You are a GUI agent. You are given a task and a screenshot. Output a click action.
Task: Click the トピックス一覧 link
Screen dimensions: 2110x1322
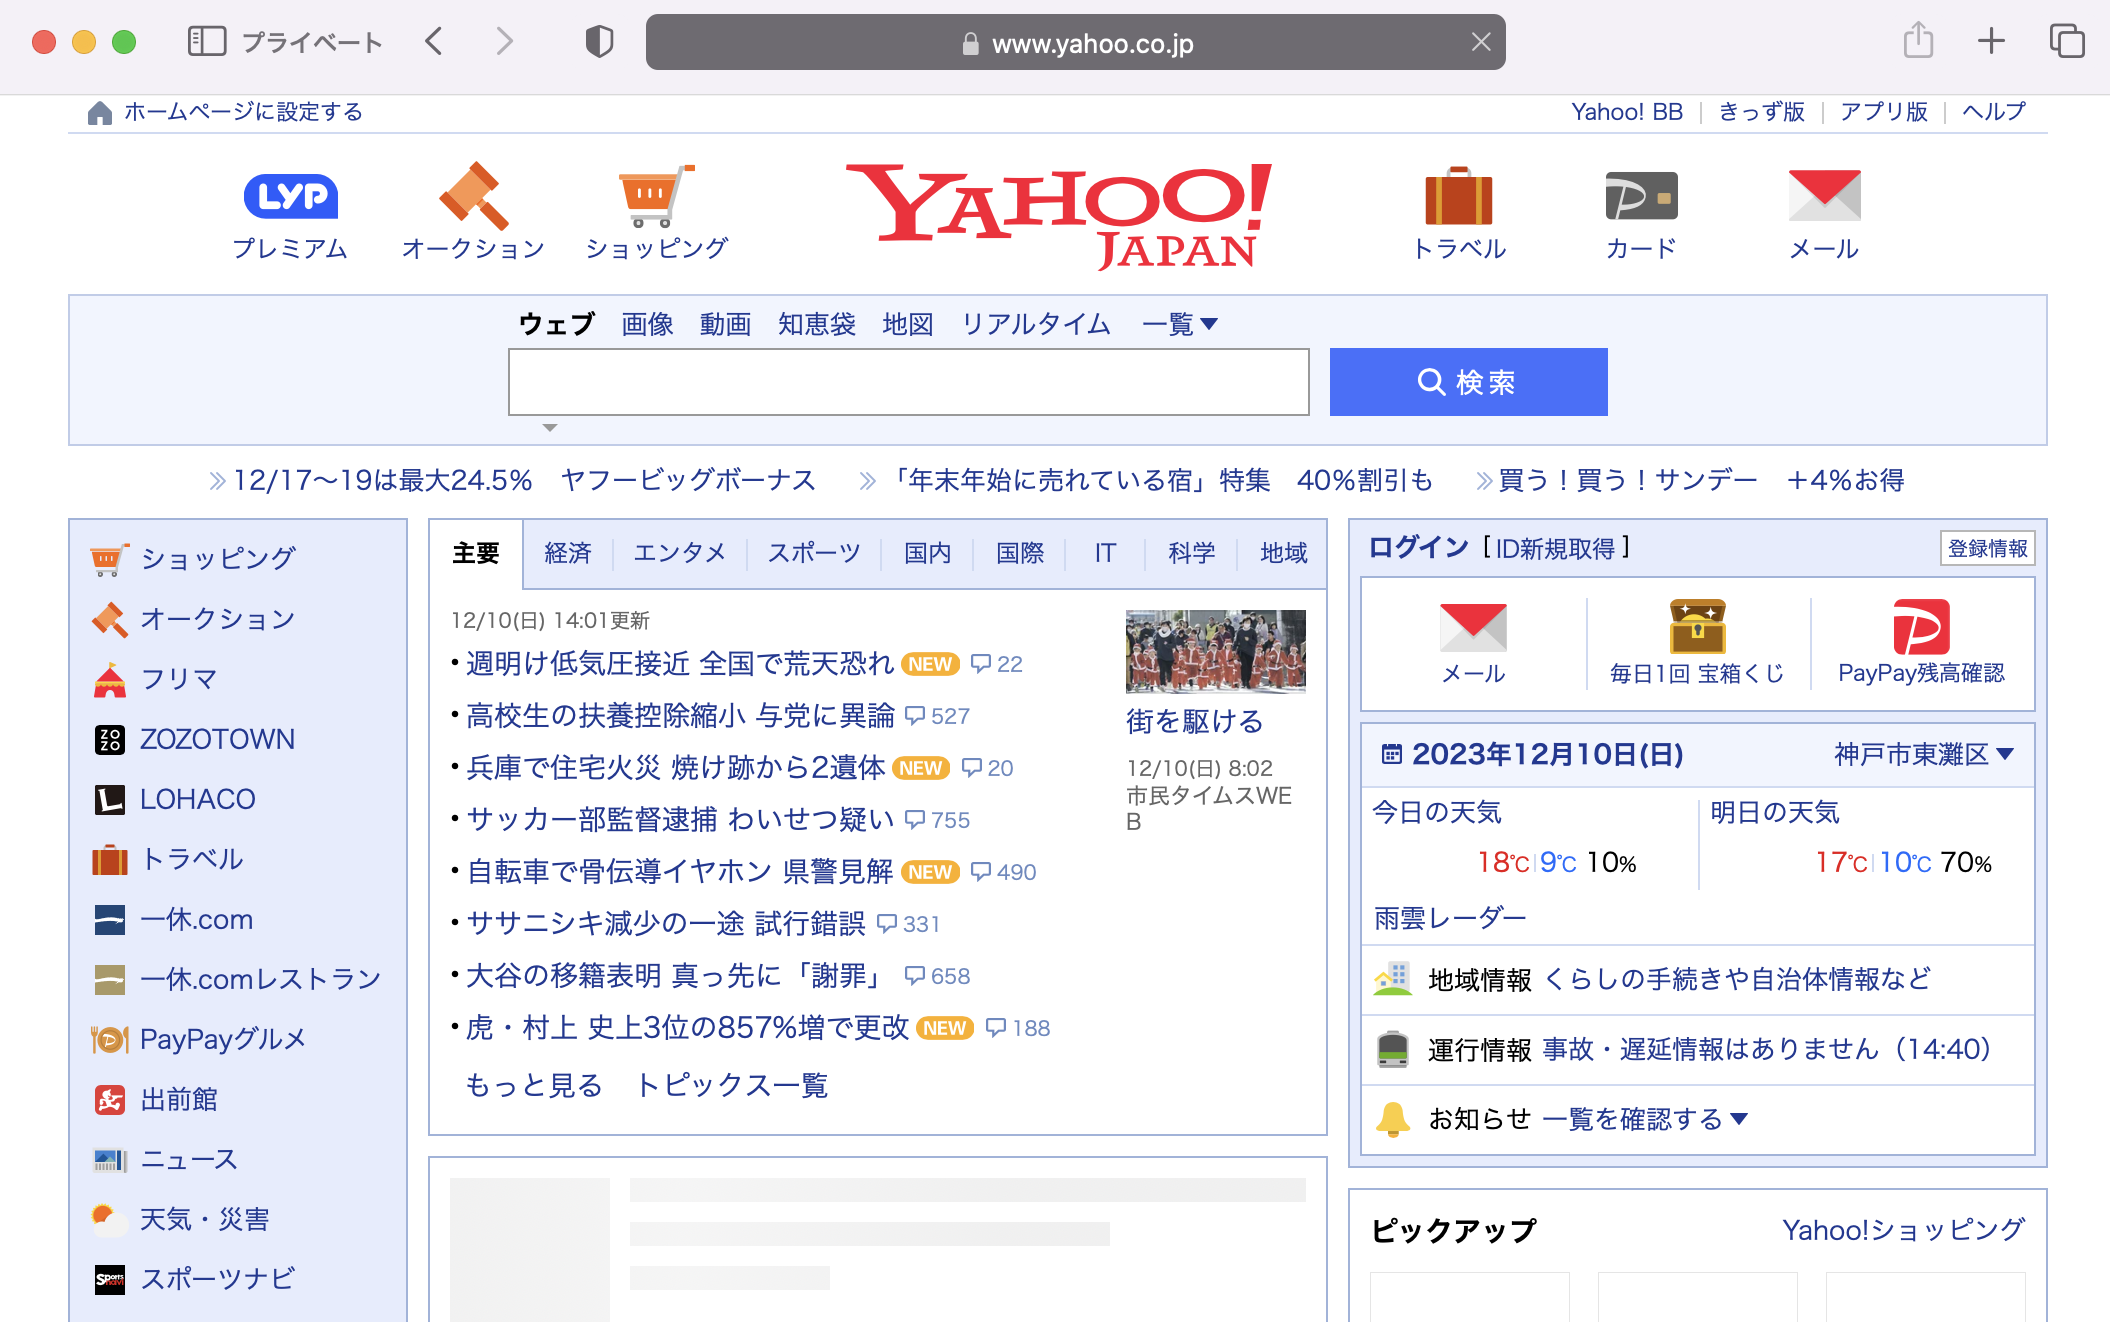(x=732, y=1086)
